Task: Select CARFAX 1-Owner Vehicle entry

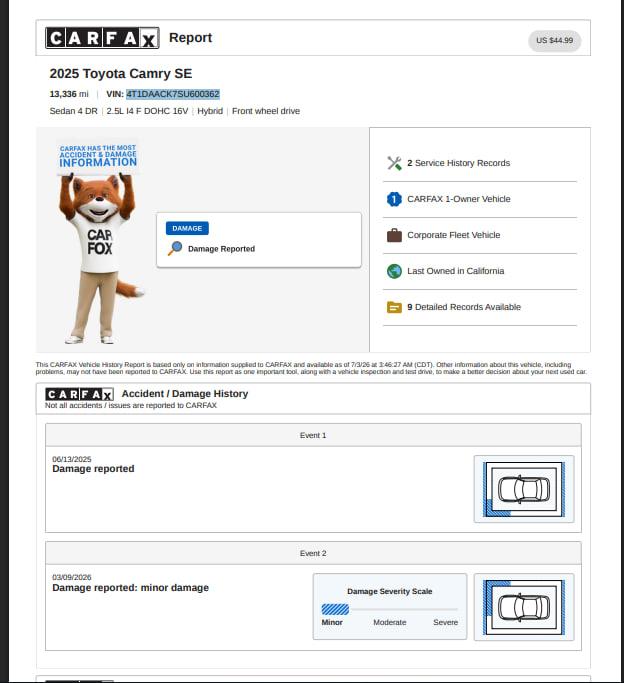Action: pyautogui.click(x=459, y=199)
